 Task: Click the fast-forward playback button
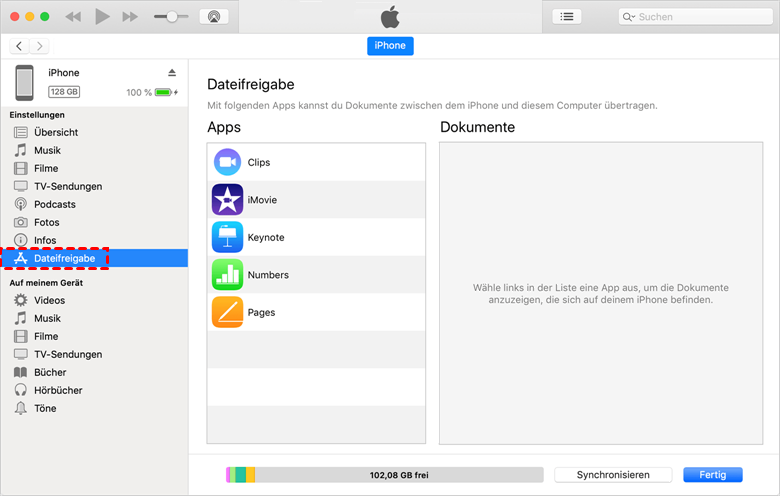[x=130, y=16]
